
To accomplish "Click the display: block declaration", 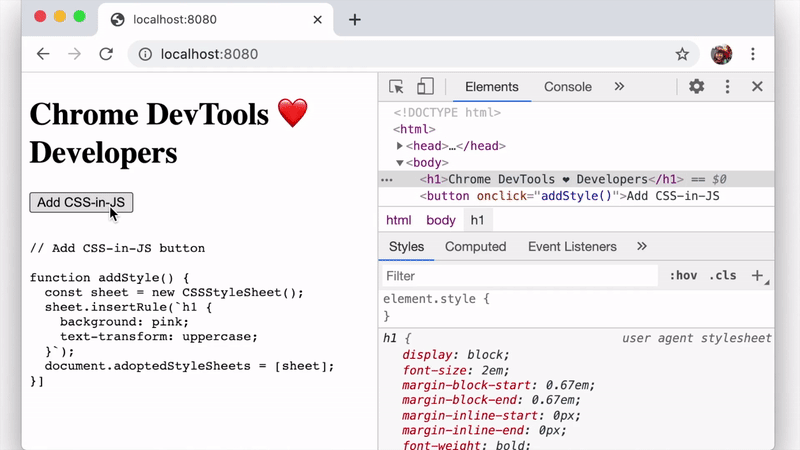I will tap(456, 355).
